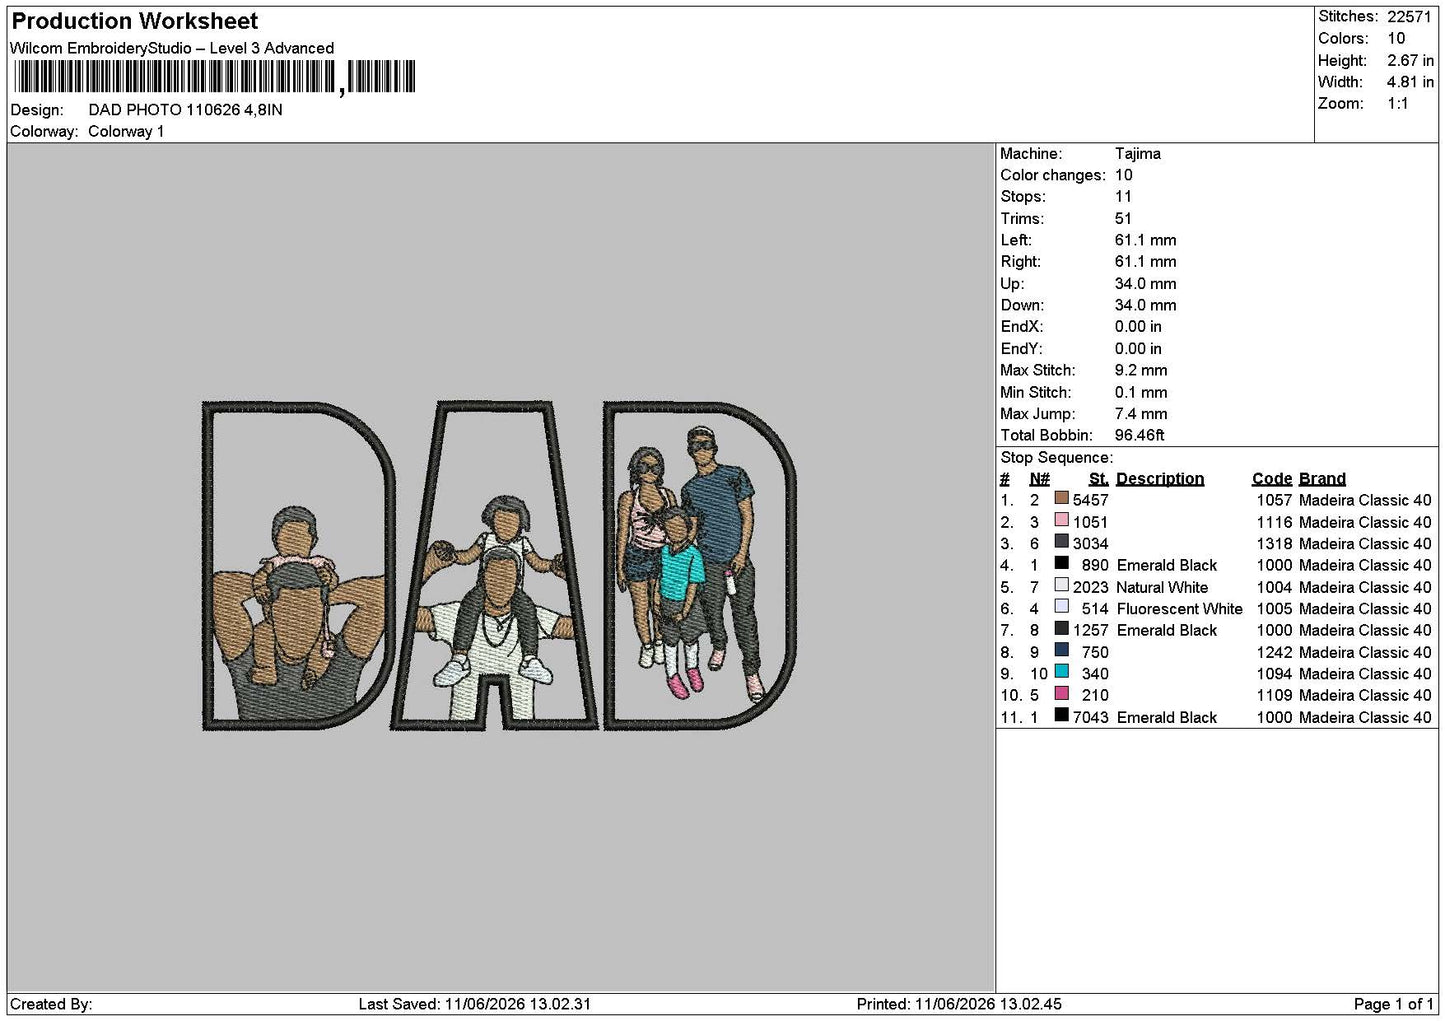Image resolution: width=1445 pixels, height=1021 pixels.
Task: Click code 1116 in stop row 2
Action: [x=1274, y=522]
